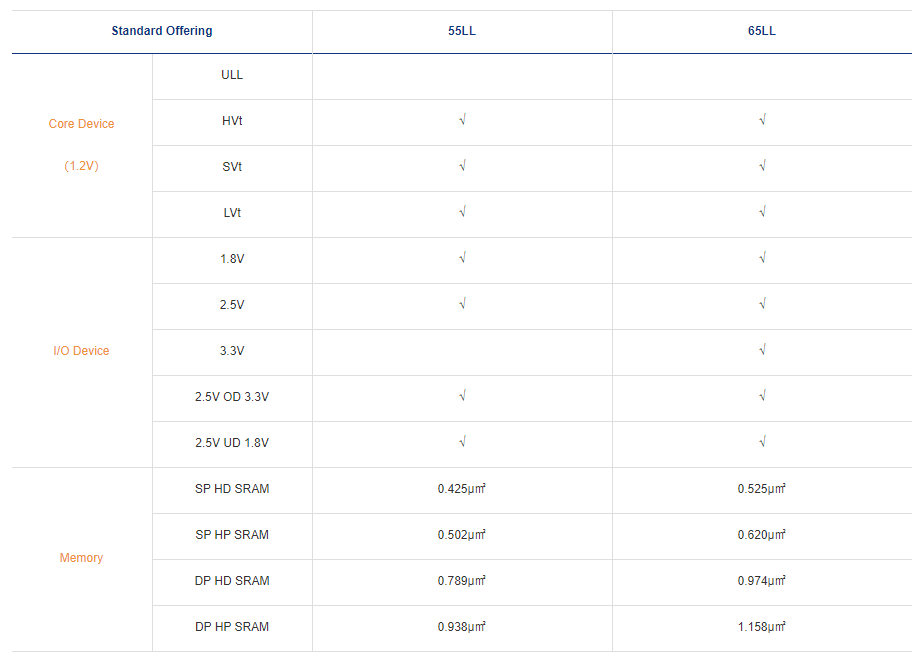This screenshot has height=657, width=919.
Task: Click the DP HP SRAM row label
Action: [x=232, y=627]
